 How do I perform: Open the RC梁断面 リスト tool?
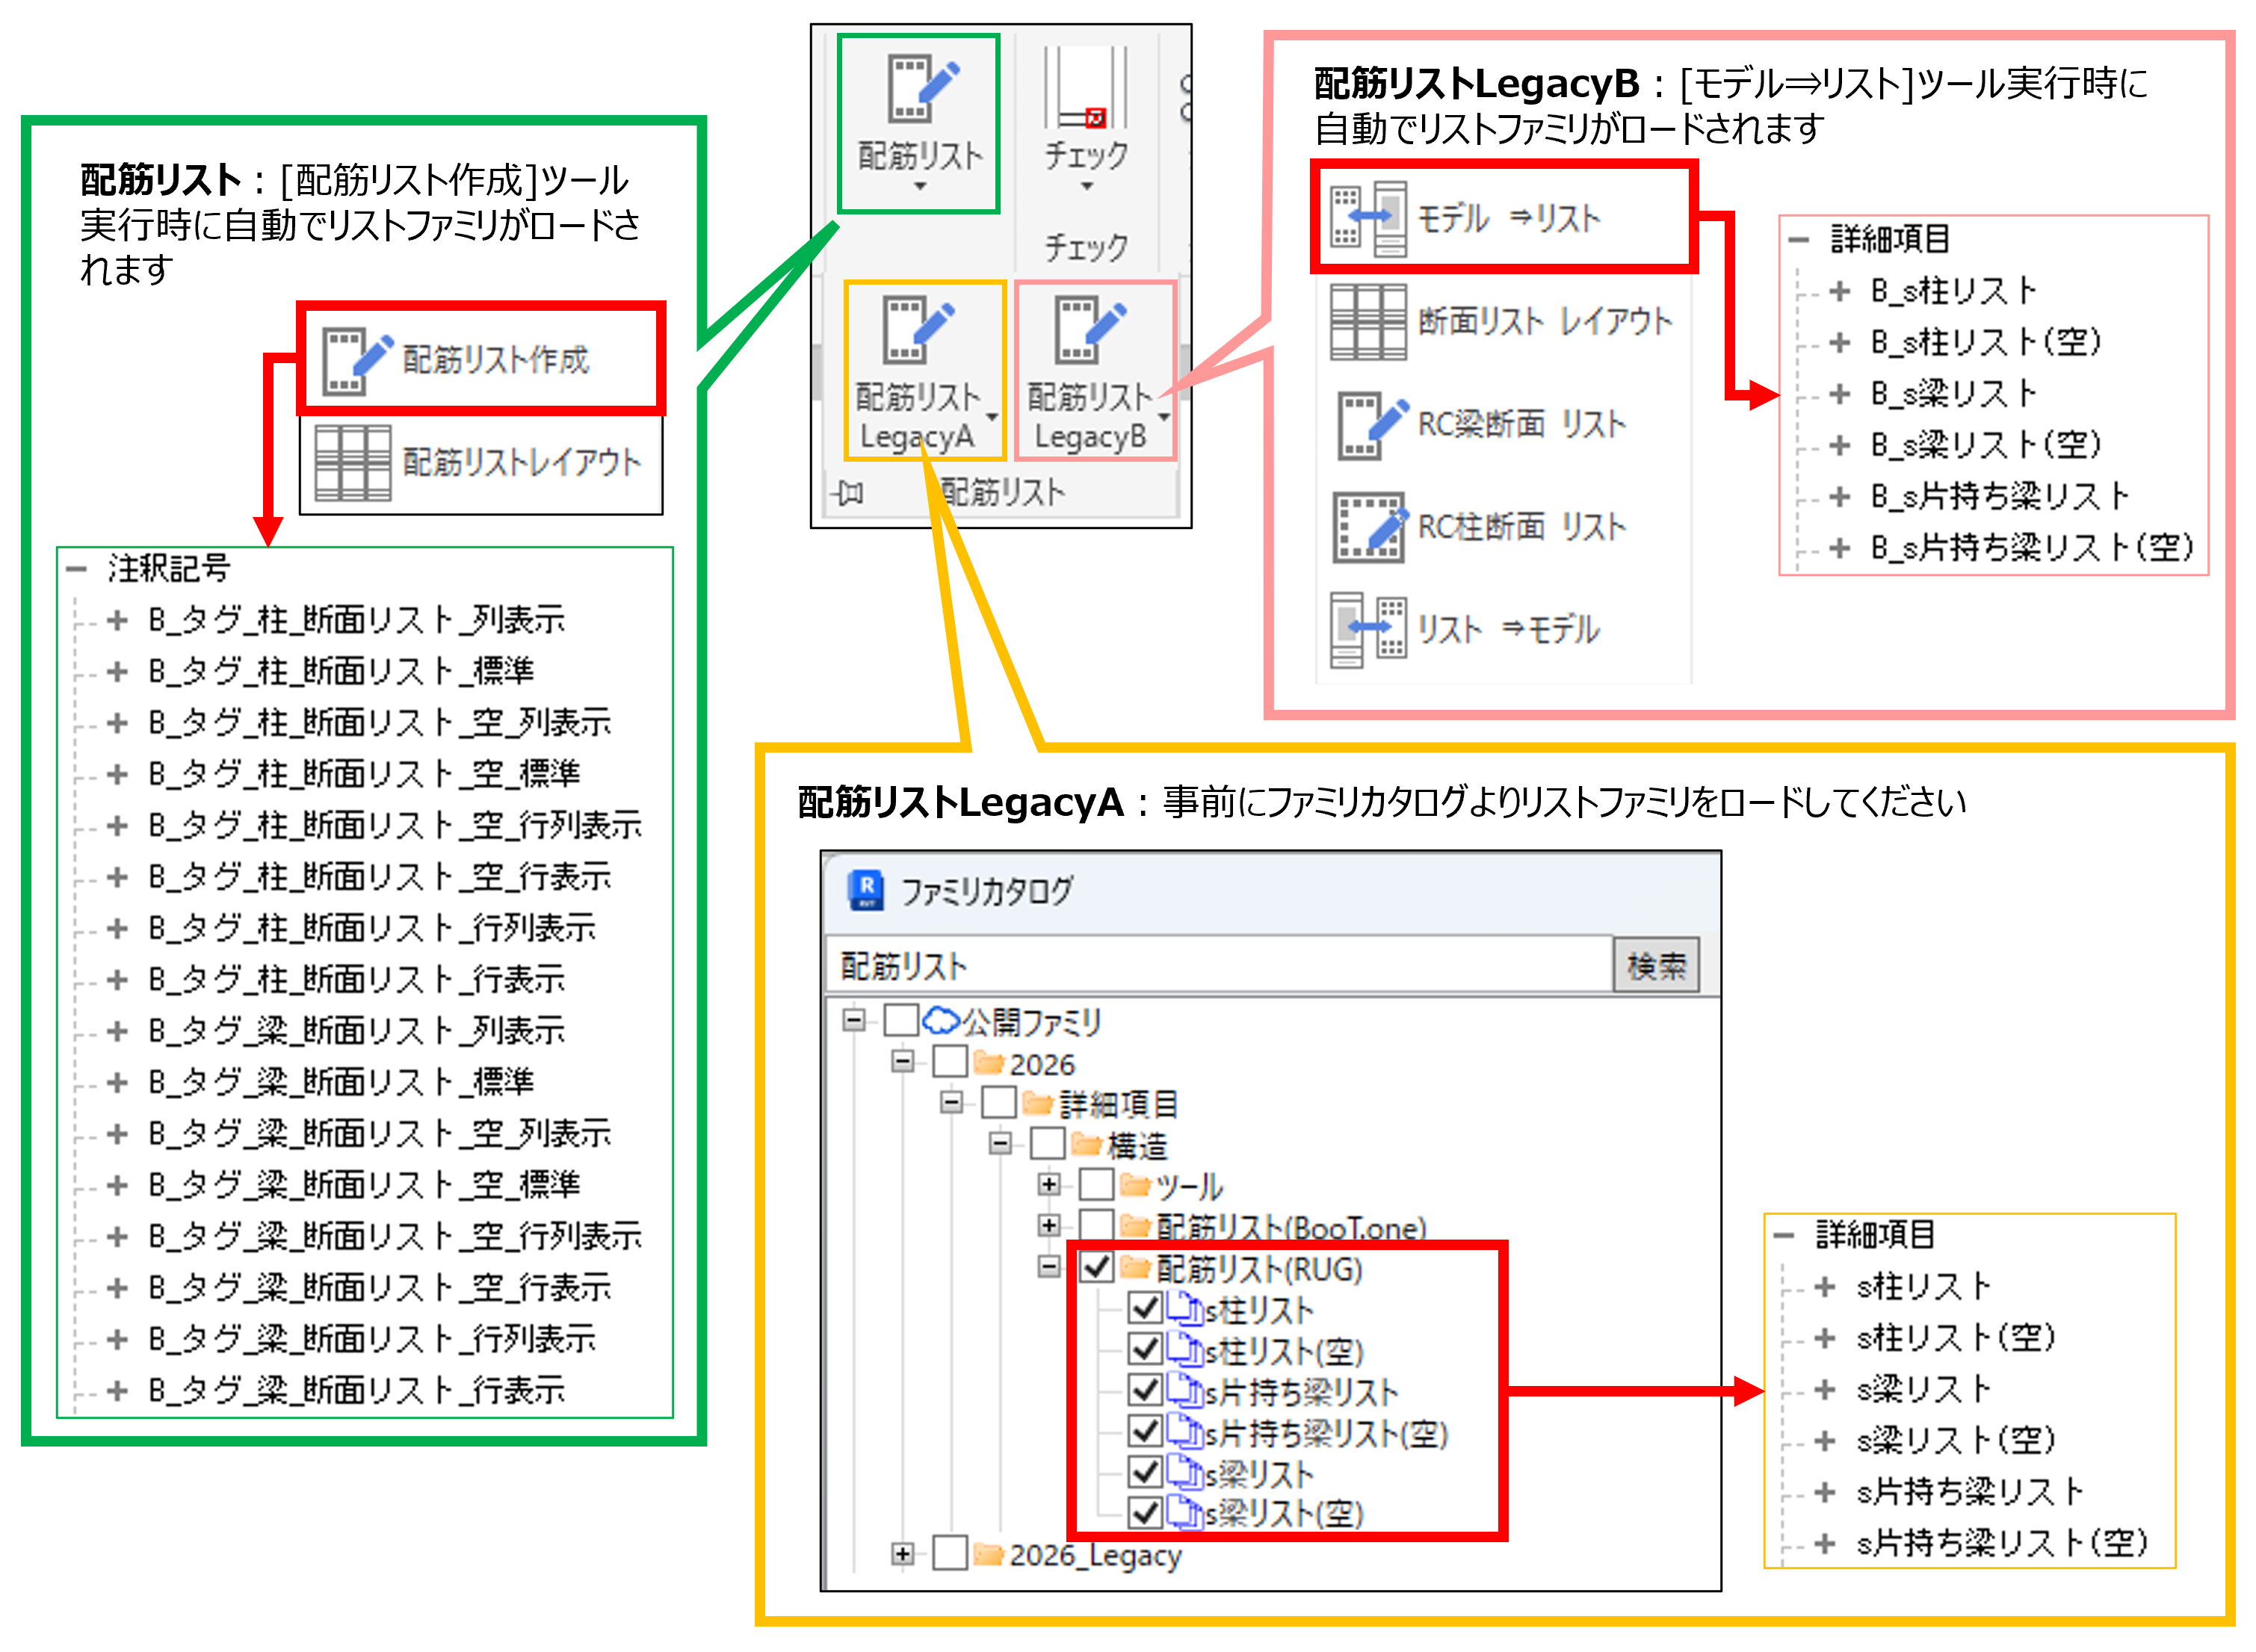click(1482, 425)
